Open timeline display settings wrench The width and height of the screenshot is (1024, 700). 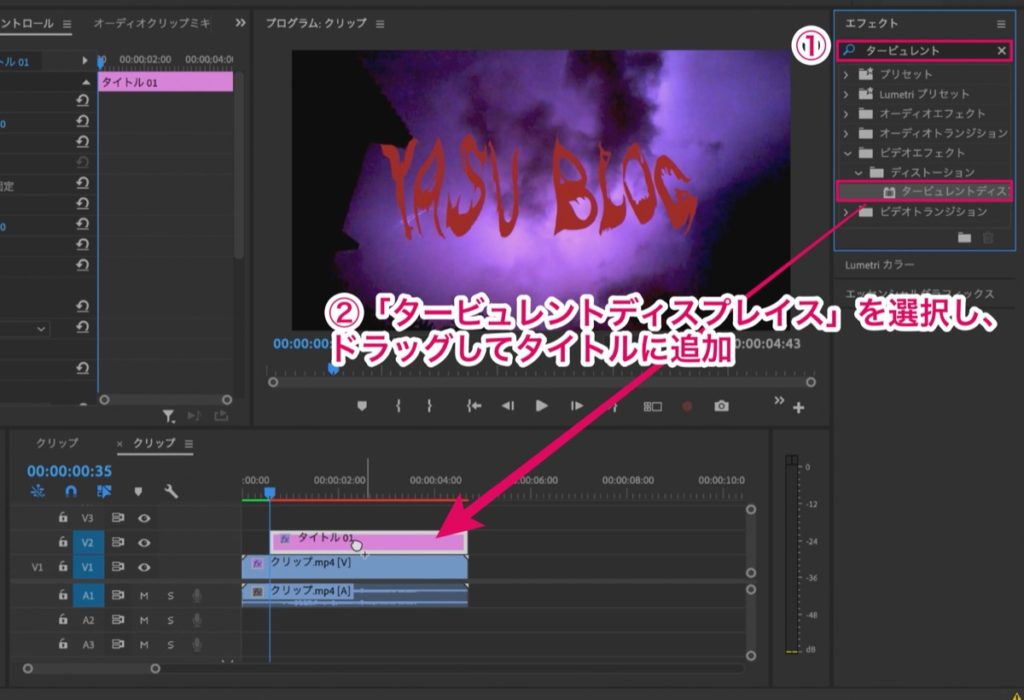[171, 491]
